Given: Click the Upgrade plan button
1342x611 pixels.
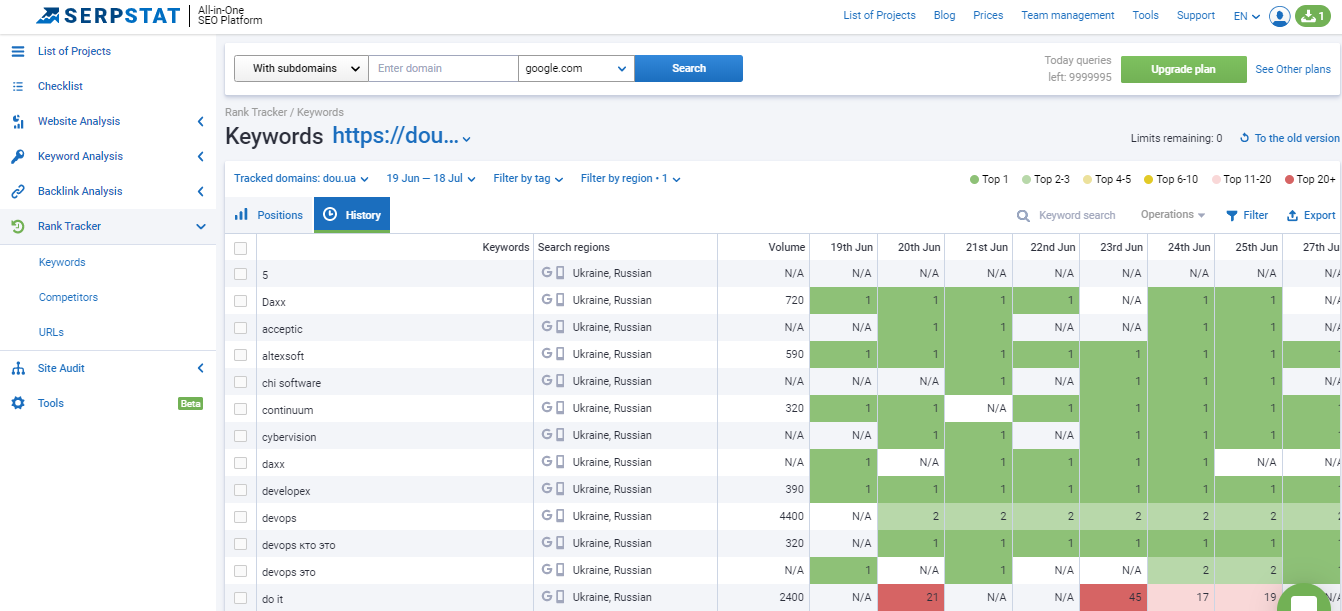Looking at the screenshot, I should click(x=1183, y=69).
